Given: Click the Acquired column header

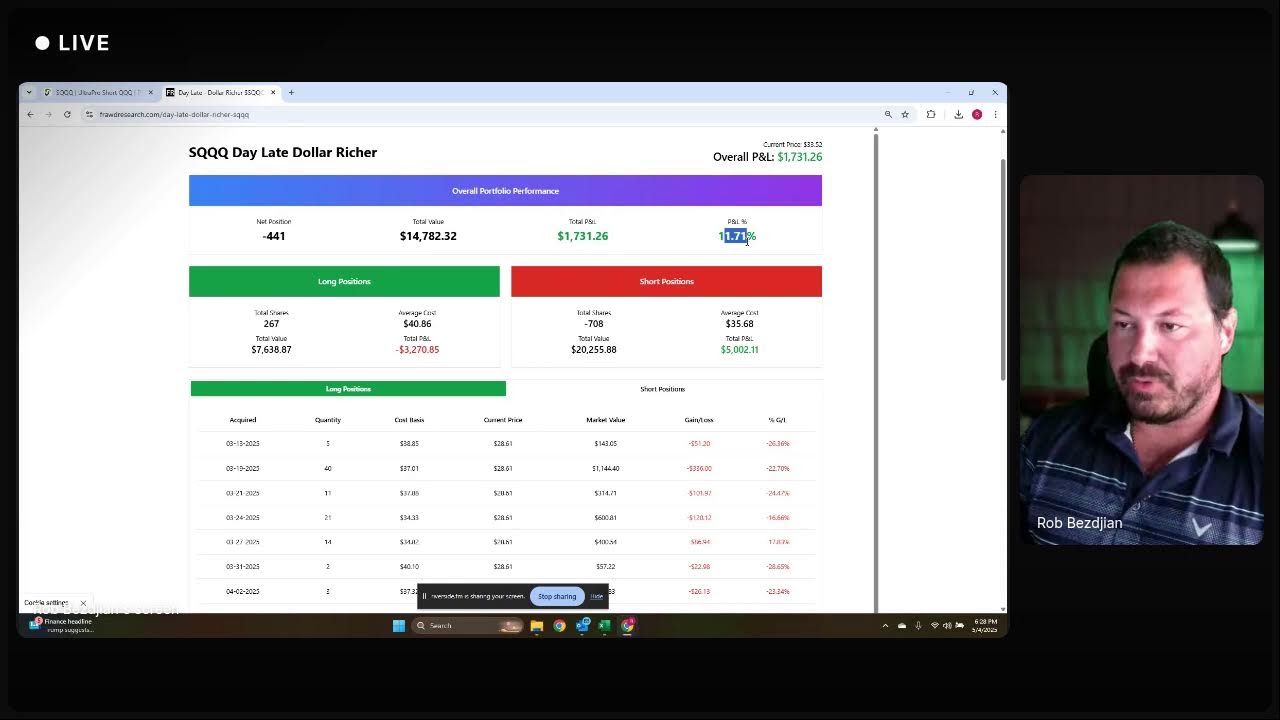Looking at the screenshot, I should [243, 420].
